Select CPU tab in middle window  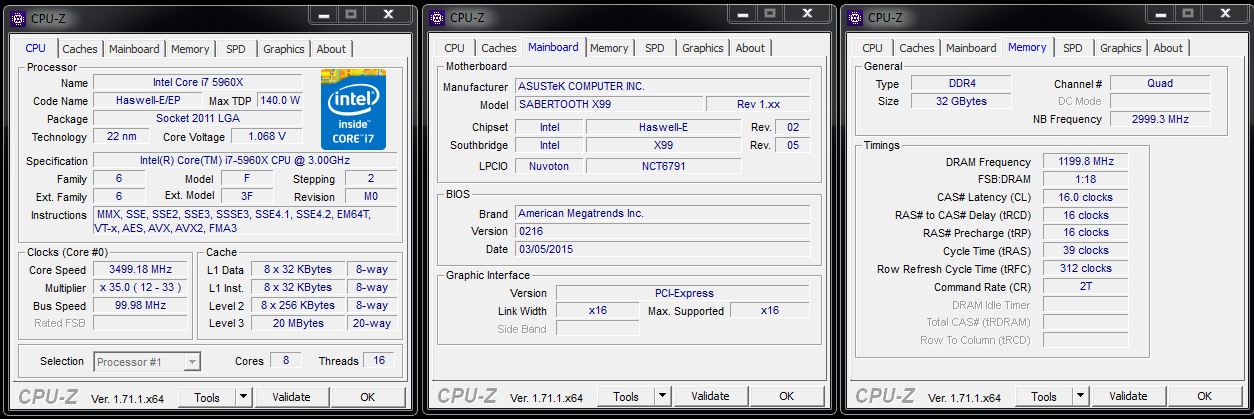click(x=454, y=48)
